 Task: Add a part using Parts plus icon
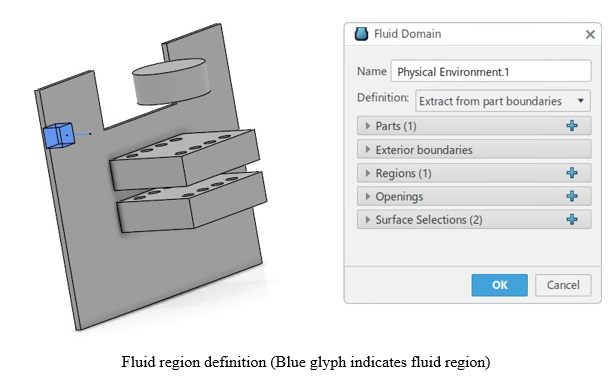click(x=572, y=126)
